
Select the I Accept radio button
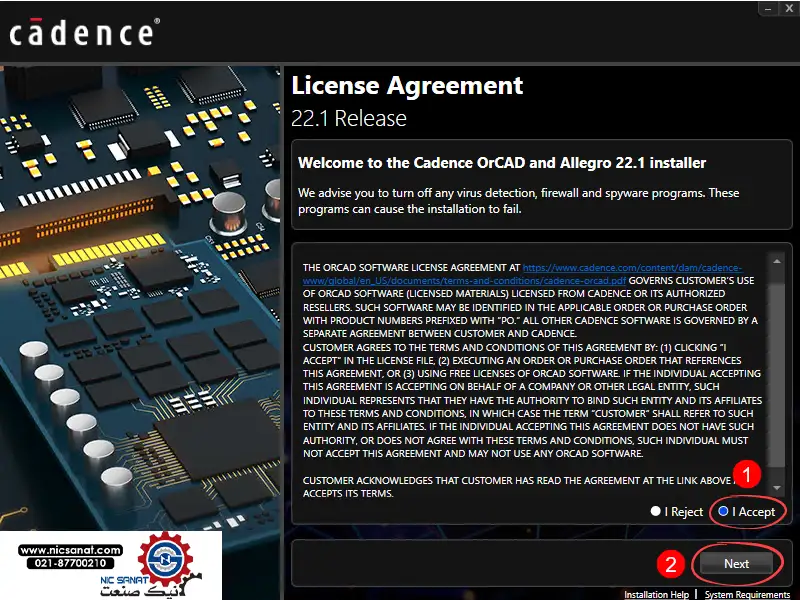[723, 511]
